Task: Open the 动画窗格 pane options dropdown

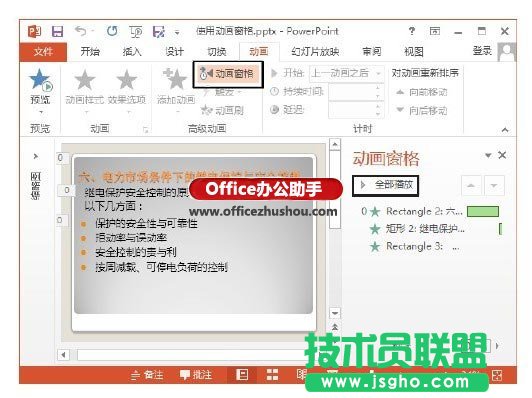Action: pyautogui.click(x=488, y=155)
